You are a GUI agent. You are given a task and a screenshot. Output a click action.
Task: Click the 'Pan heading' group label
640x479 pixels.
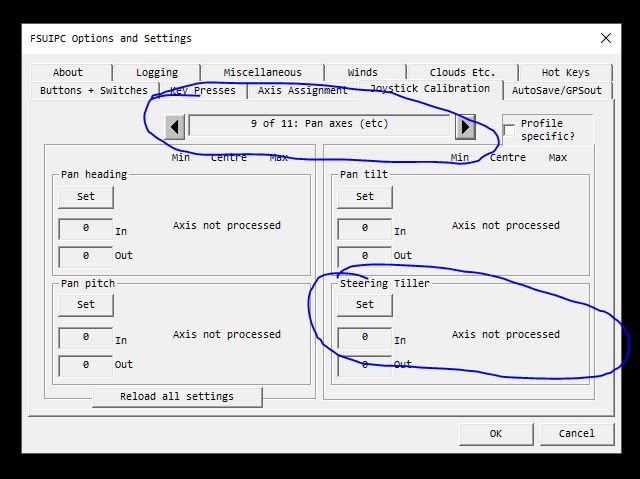(94, 175)
